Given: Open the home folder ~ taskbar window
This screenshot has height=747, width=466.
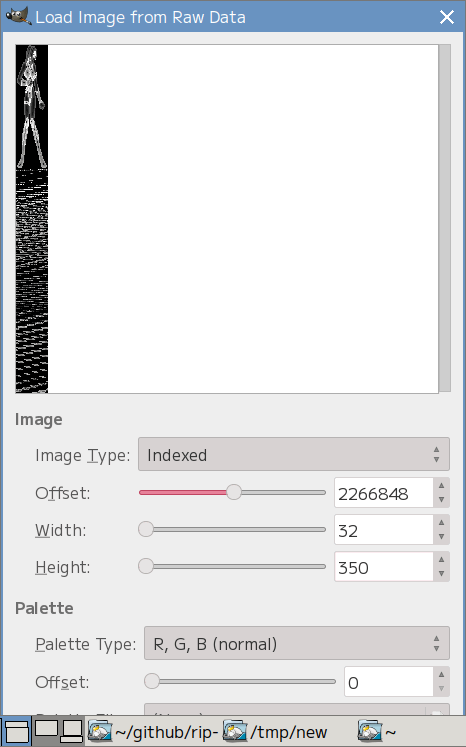Looking at the screenshot, I should pyautogui.click(x=377, y=732).
